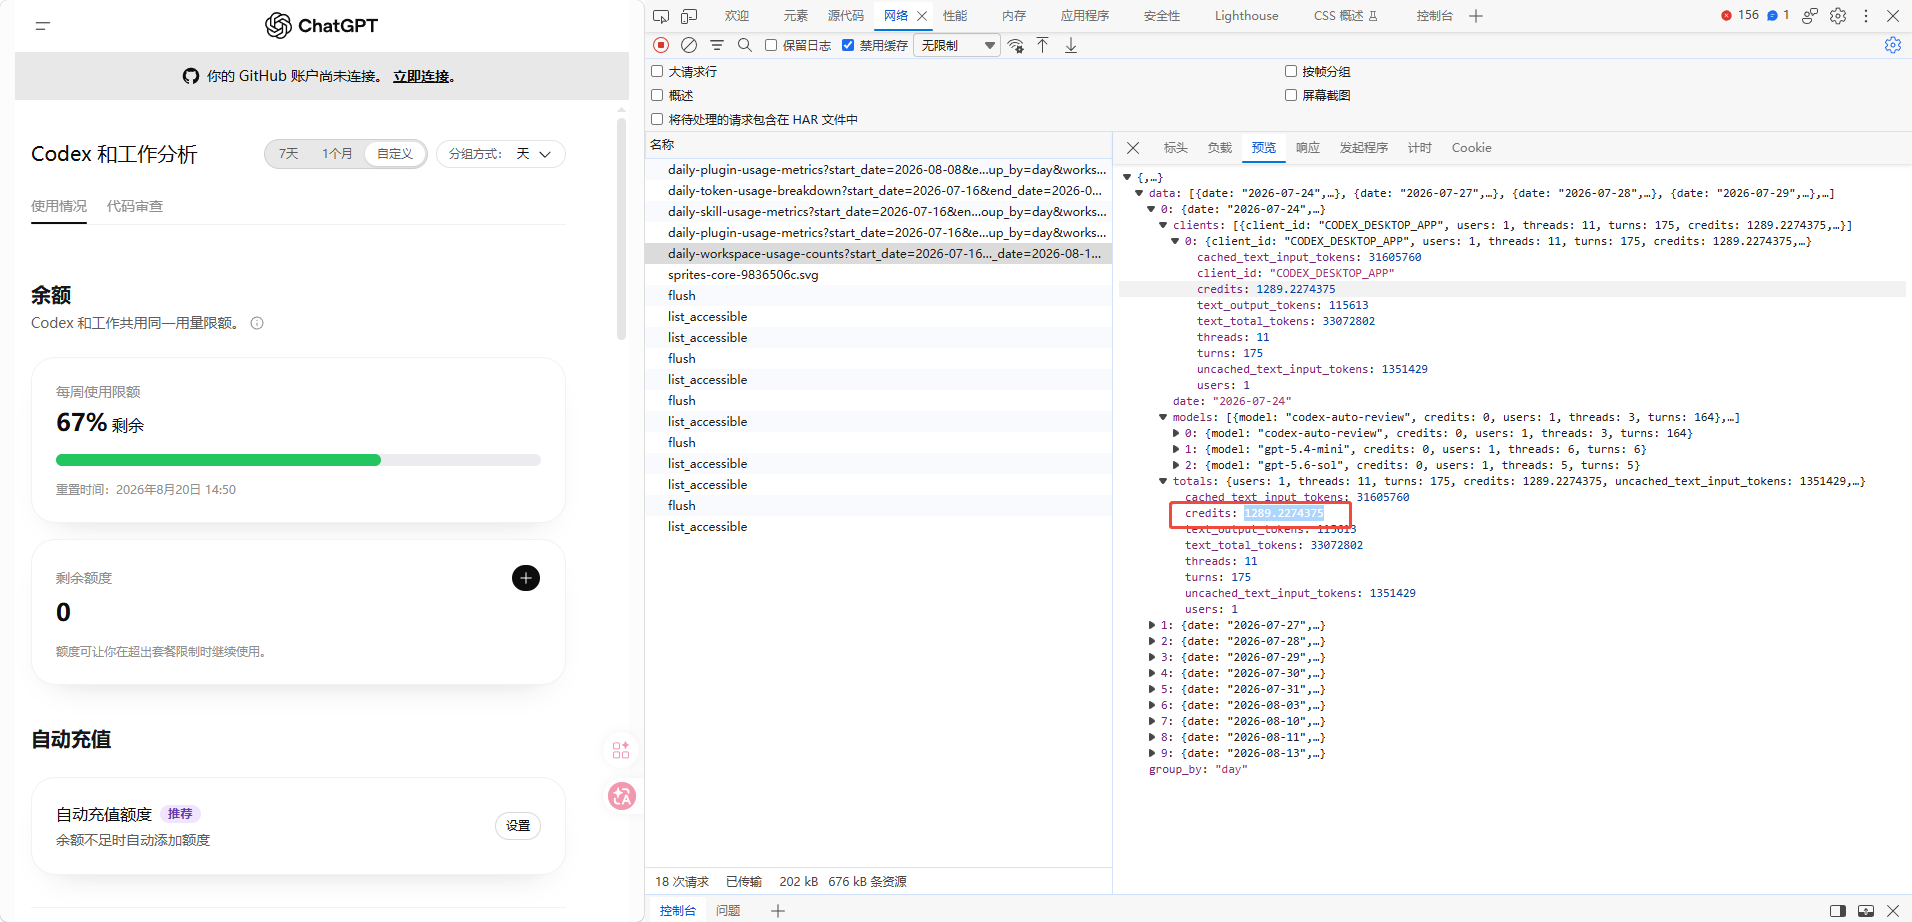Open the network search magnifier
The height and width of the screenshot is (922, 1912).
pyautogui.click(x=745, y=45)
